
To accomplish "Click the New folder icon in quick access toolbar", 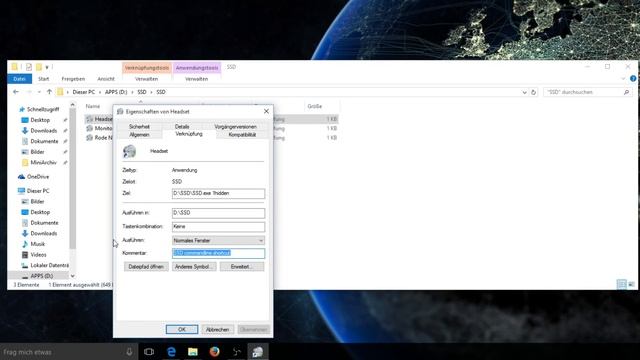I will click(39, 67).
